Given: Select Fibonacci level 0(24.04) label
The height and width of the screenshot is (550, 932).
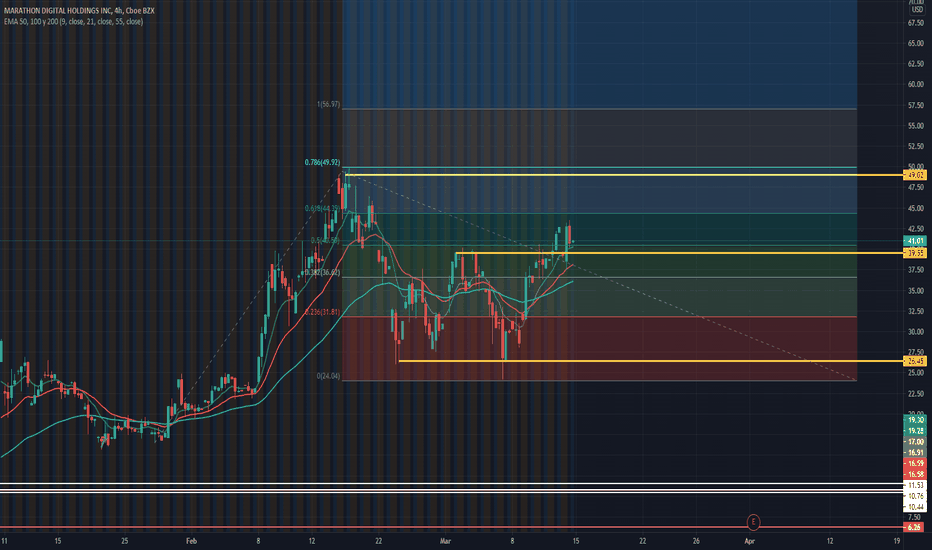Looking at the screenshot, I should (328, 376).
